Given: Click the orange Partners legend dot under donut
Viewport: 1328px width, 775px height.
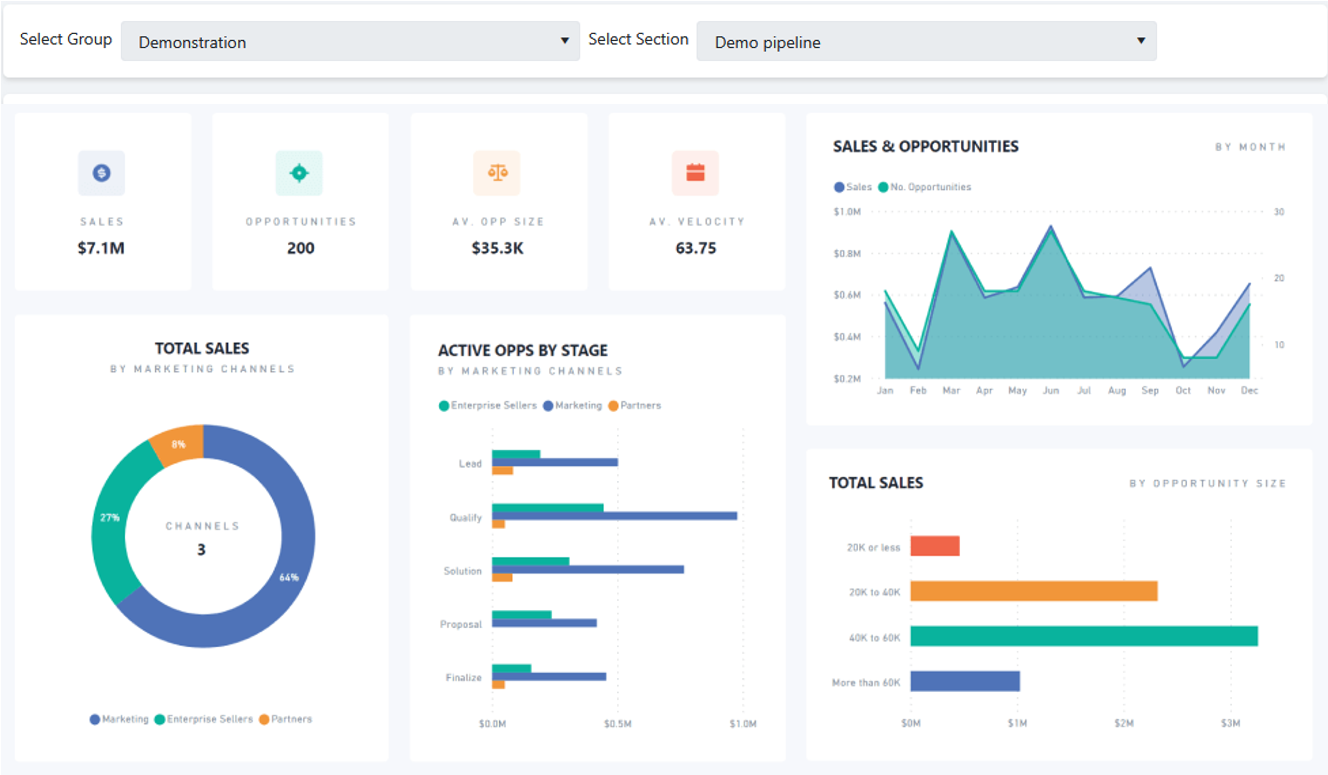Looking at the screenshot, I should tap(264, 719).
